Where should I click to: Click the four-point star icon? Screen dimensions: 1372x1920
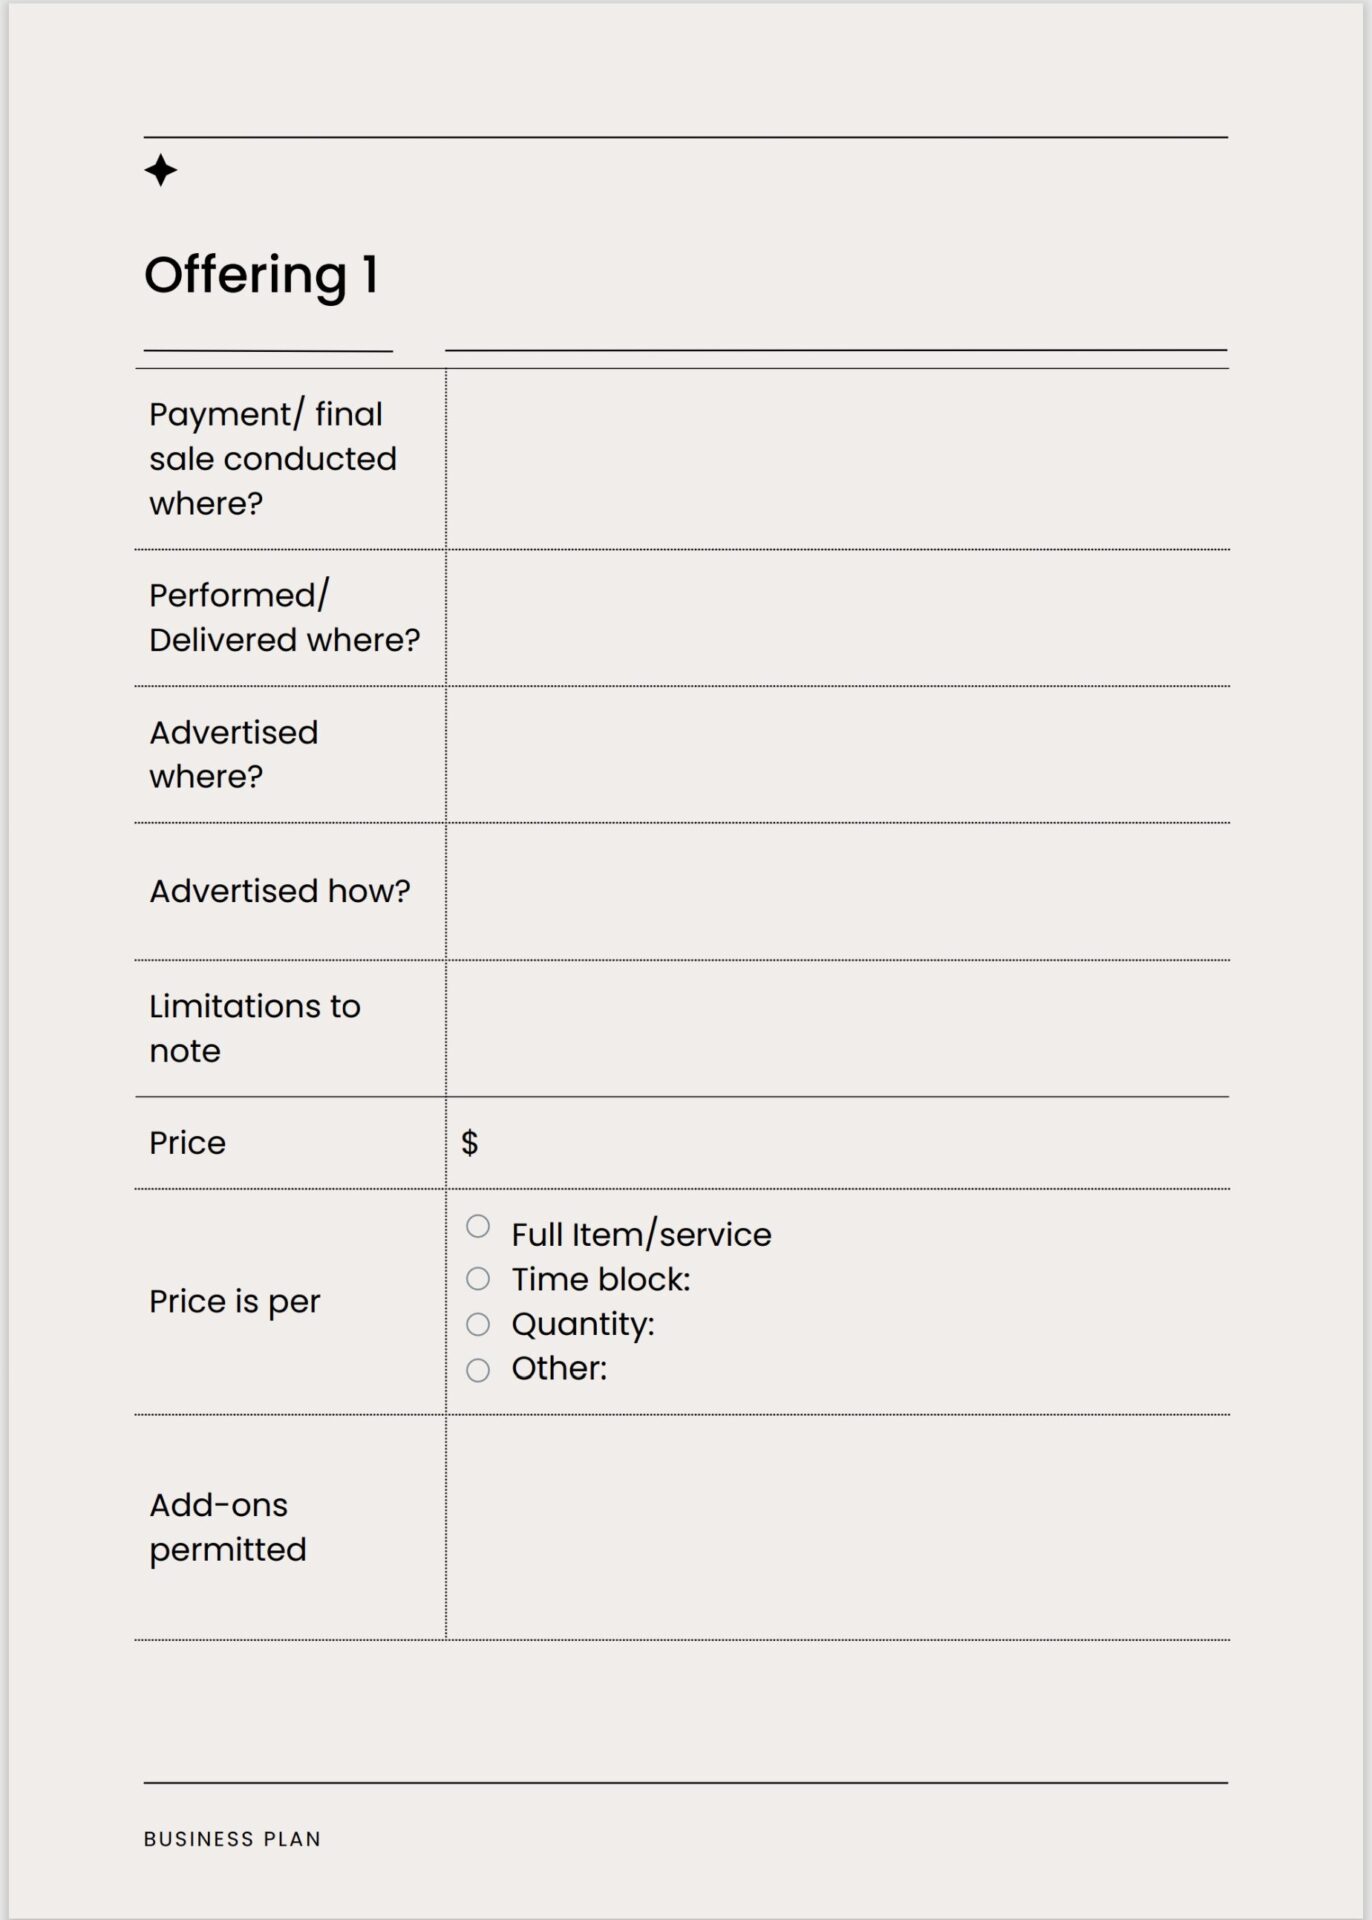point(160,170)
